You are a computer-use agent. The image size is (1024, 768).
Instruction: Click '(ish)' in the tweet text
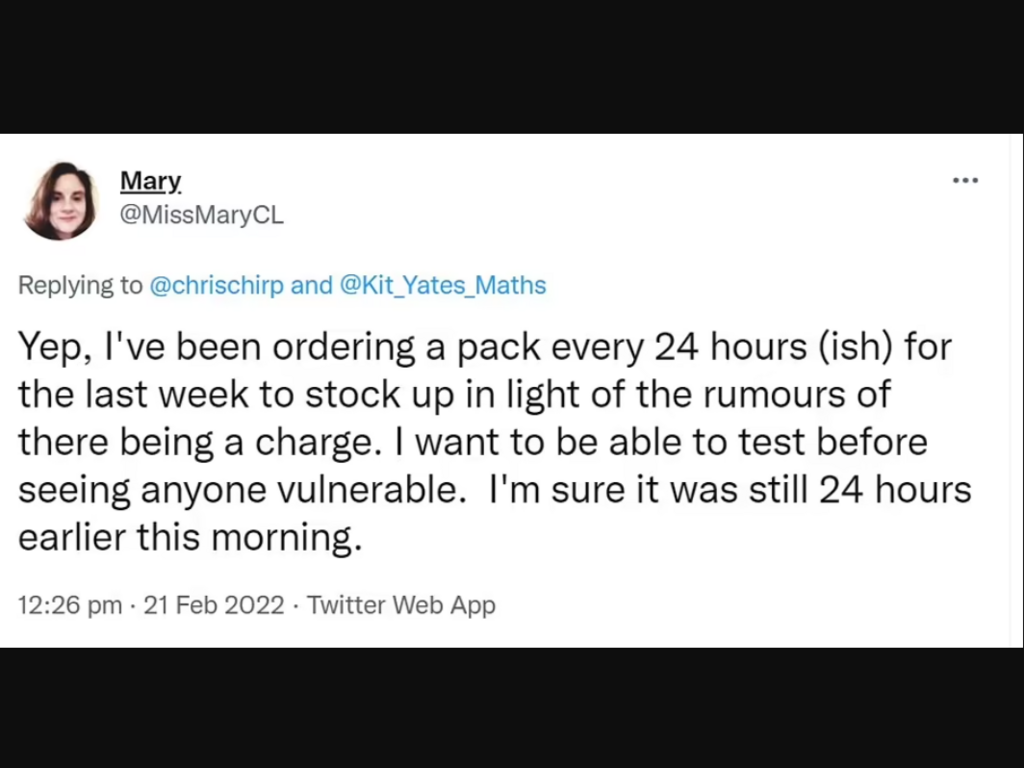pyautogui.click(x=856, y=347)
